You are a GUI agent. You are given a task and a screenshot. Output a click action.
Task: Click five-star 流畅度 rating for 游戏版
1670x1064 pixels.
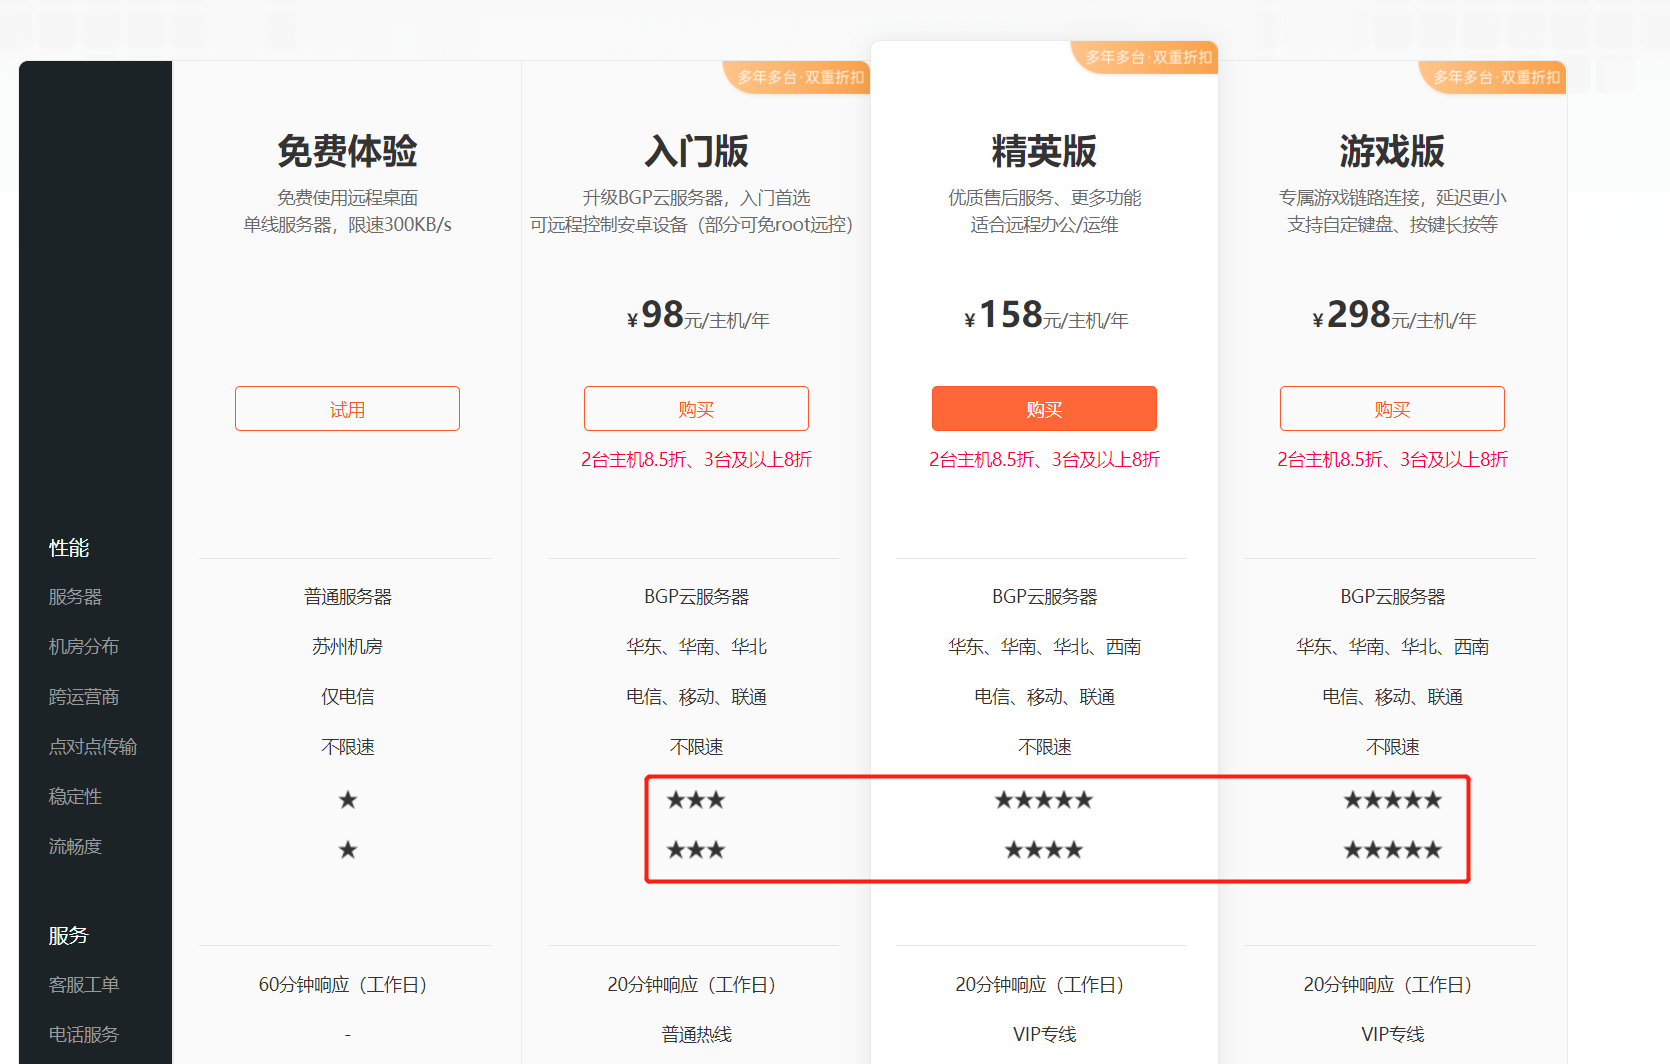point(1392,849)
